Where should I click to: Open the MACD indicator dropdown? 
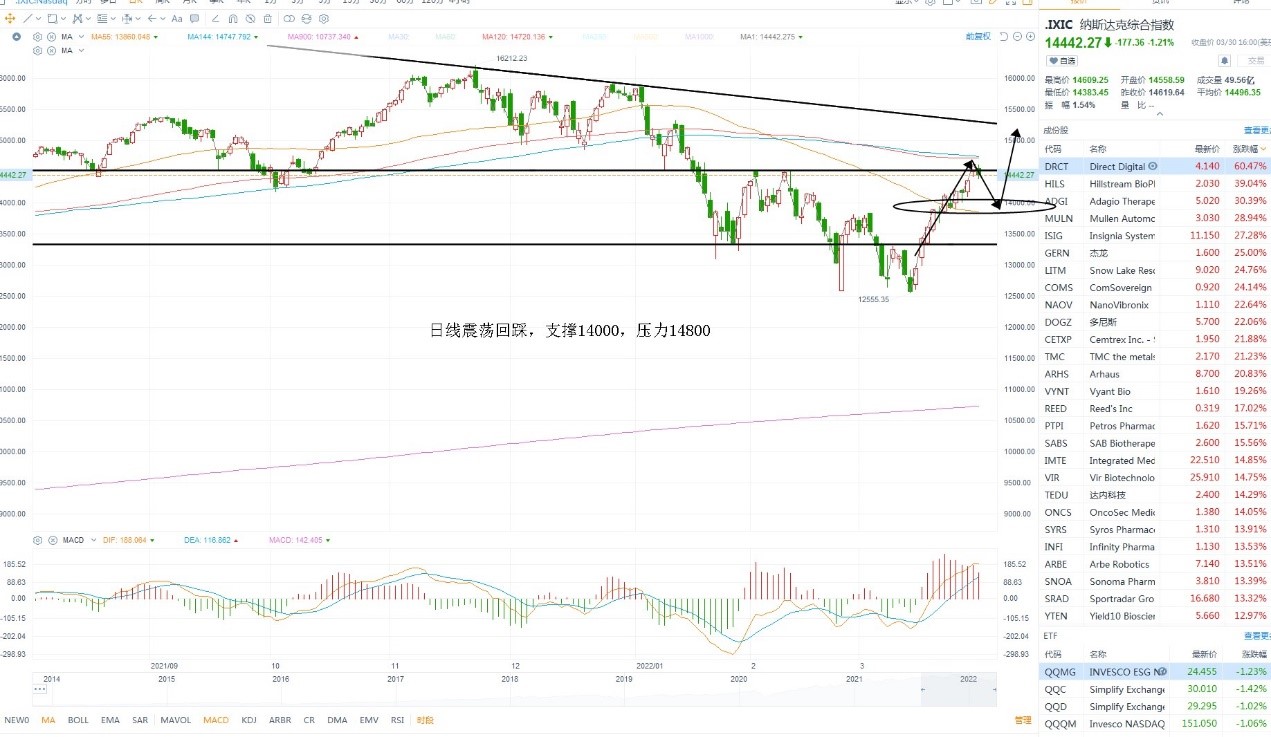(x=93, y=540)
